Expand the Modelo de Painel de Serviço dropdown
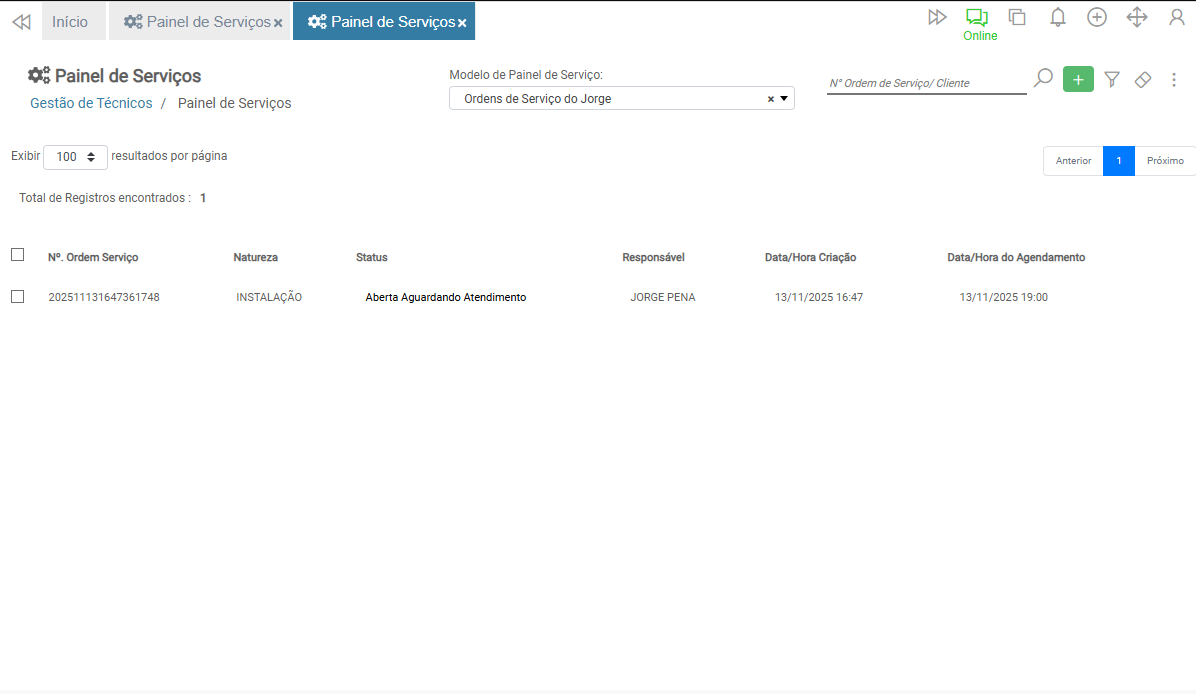The image size is (1196, 694). coord(785,99)
